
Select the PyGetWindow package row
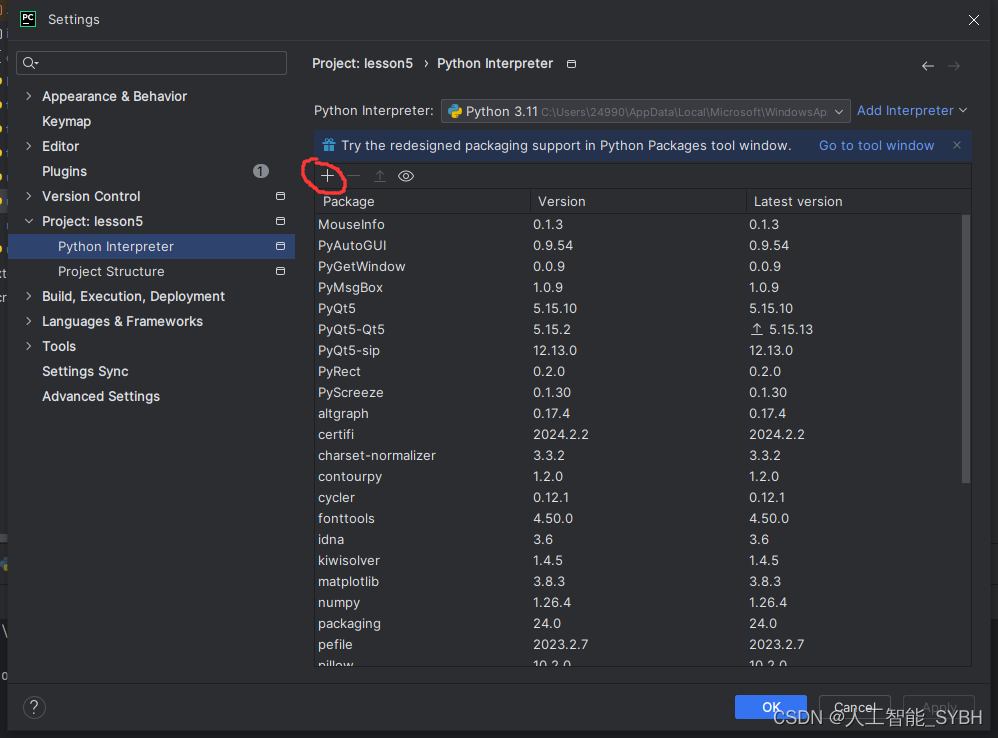(638, 266)
